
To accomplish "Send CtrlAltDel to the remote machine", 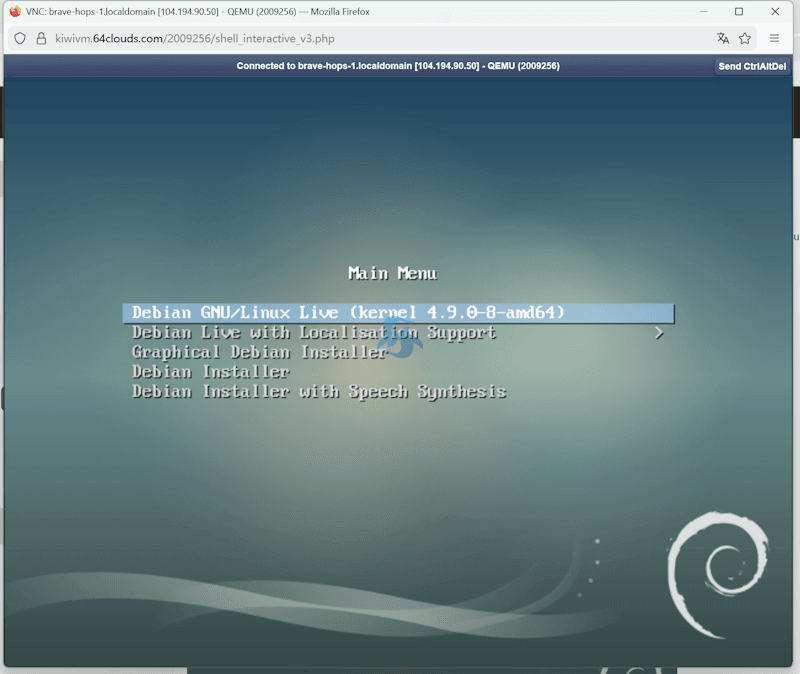I will [x=752, y=66].
